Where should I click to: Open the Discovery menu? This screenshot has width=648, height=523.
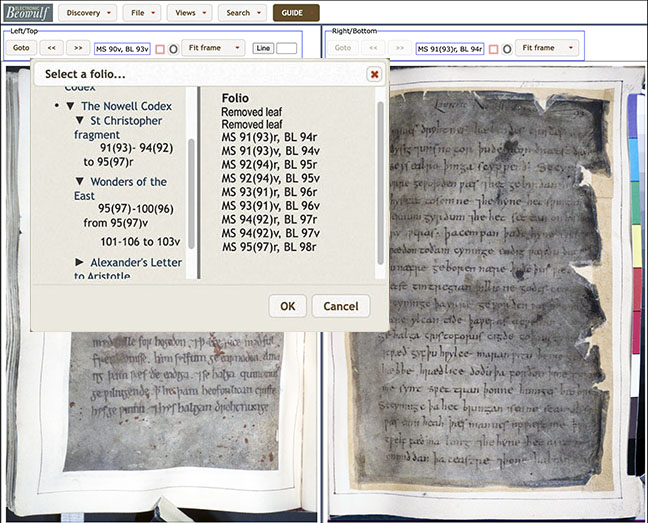pos(88,13)
